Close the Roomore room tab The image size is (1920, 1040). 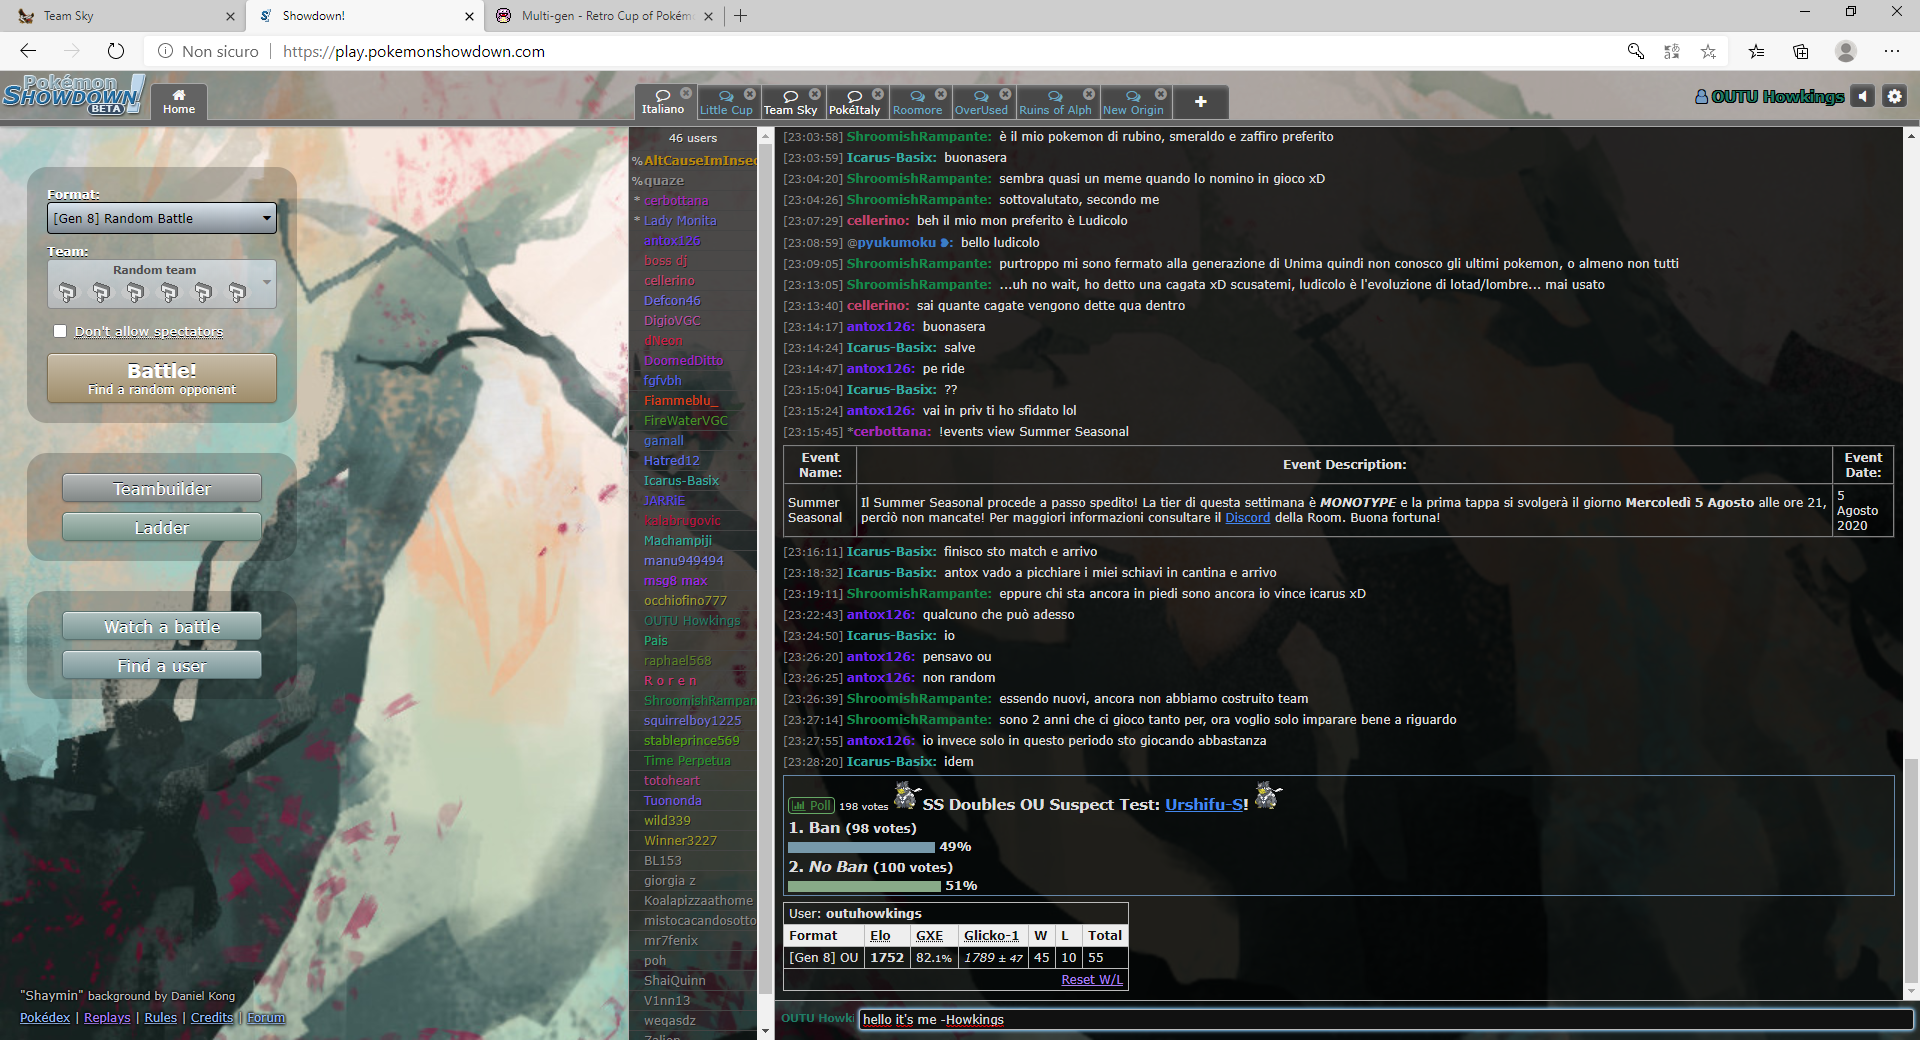point(941,94)
